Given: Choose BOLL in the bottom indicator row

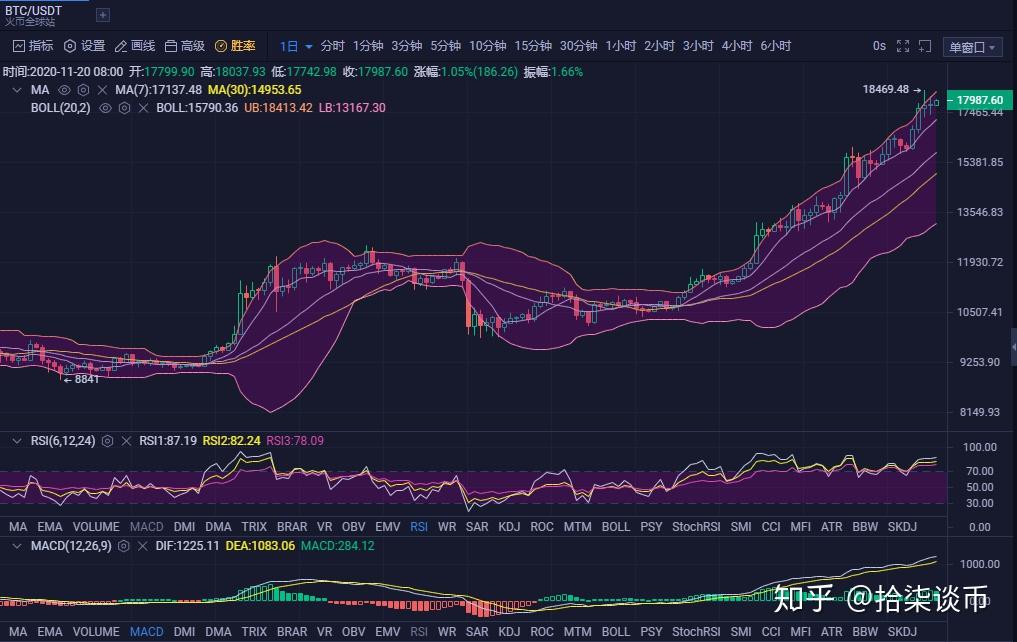Looking at the screenshot, I should tap(616, 632).
